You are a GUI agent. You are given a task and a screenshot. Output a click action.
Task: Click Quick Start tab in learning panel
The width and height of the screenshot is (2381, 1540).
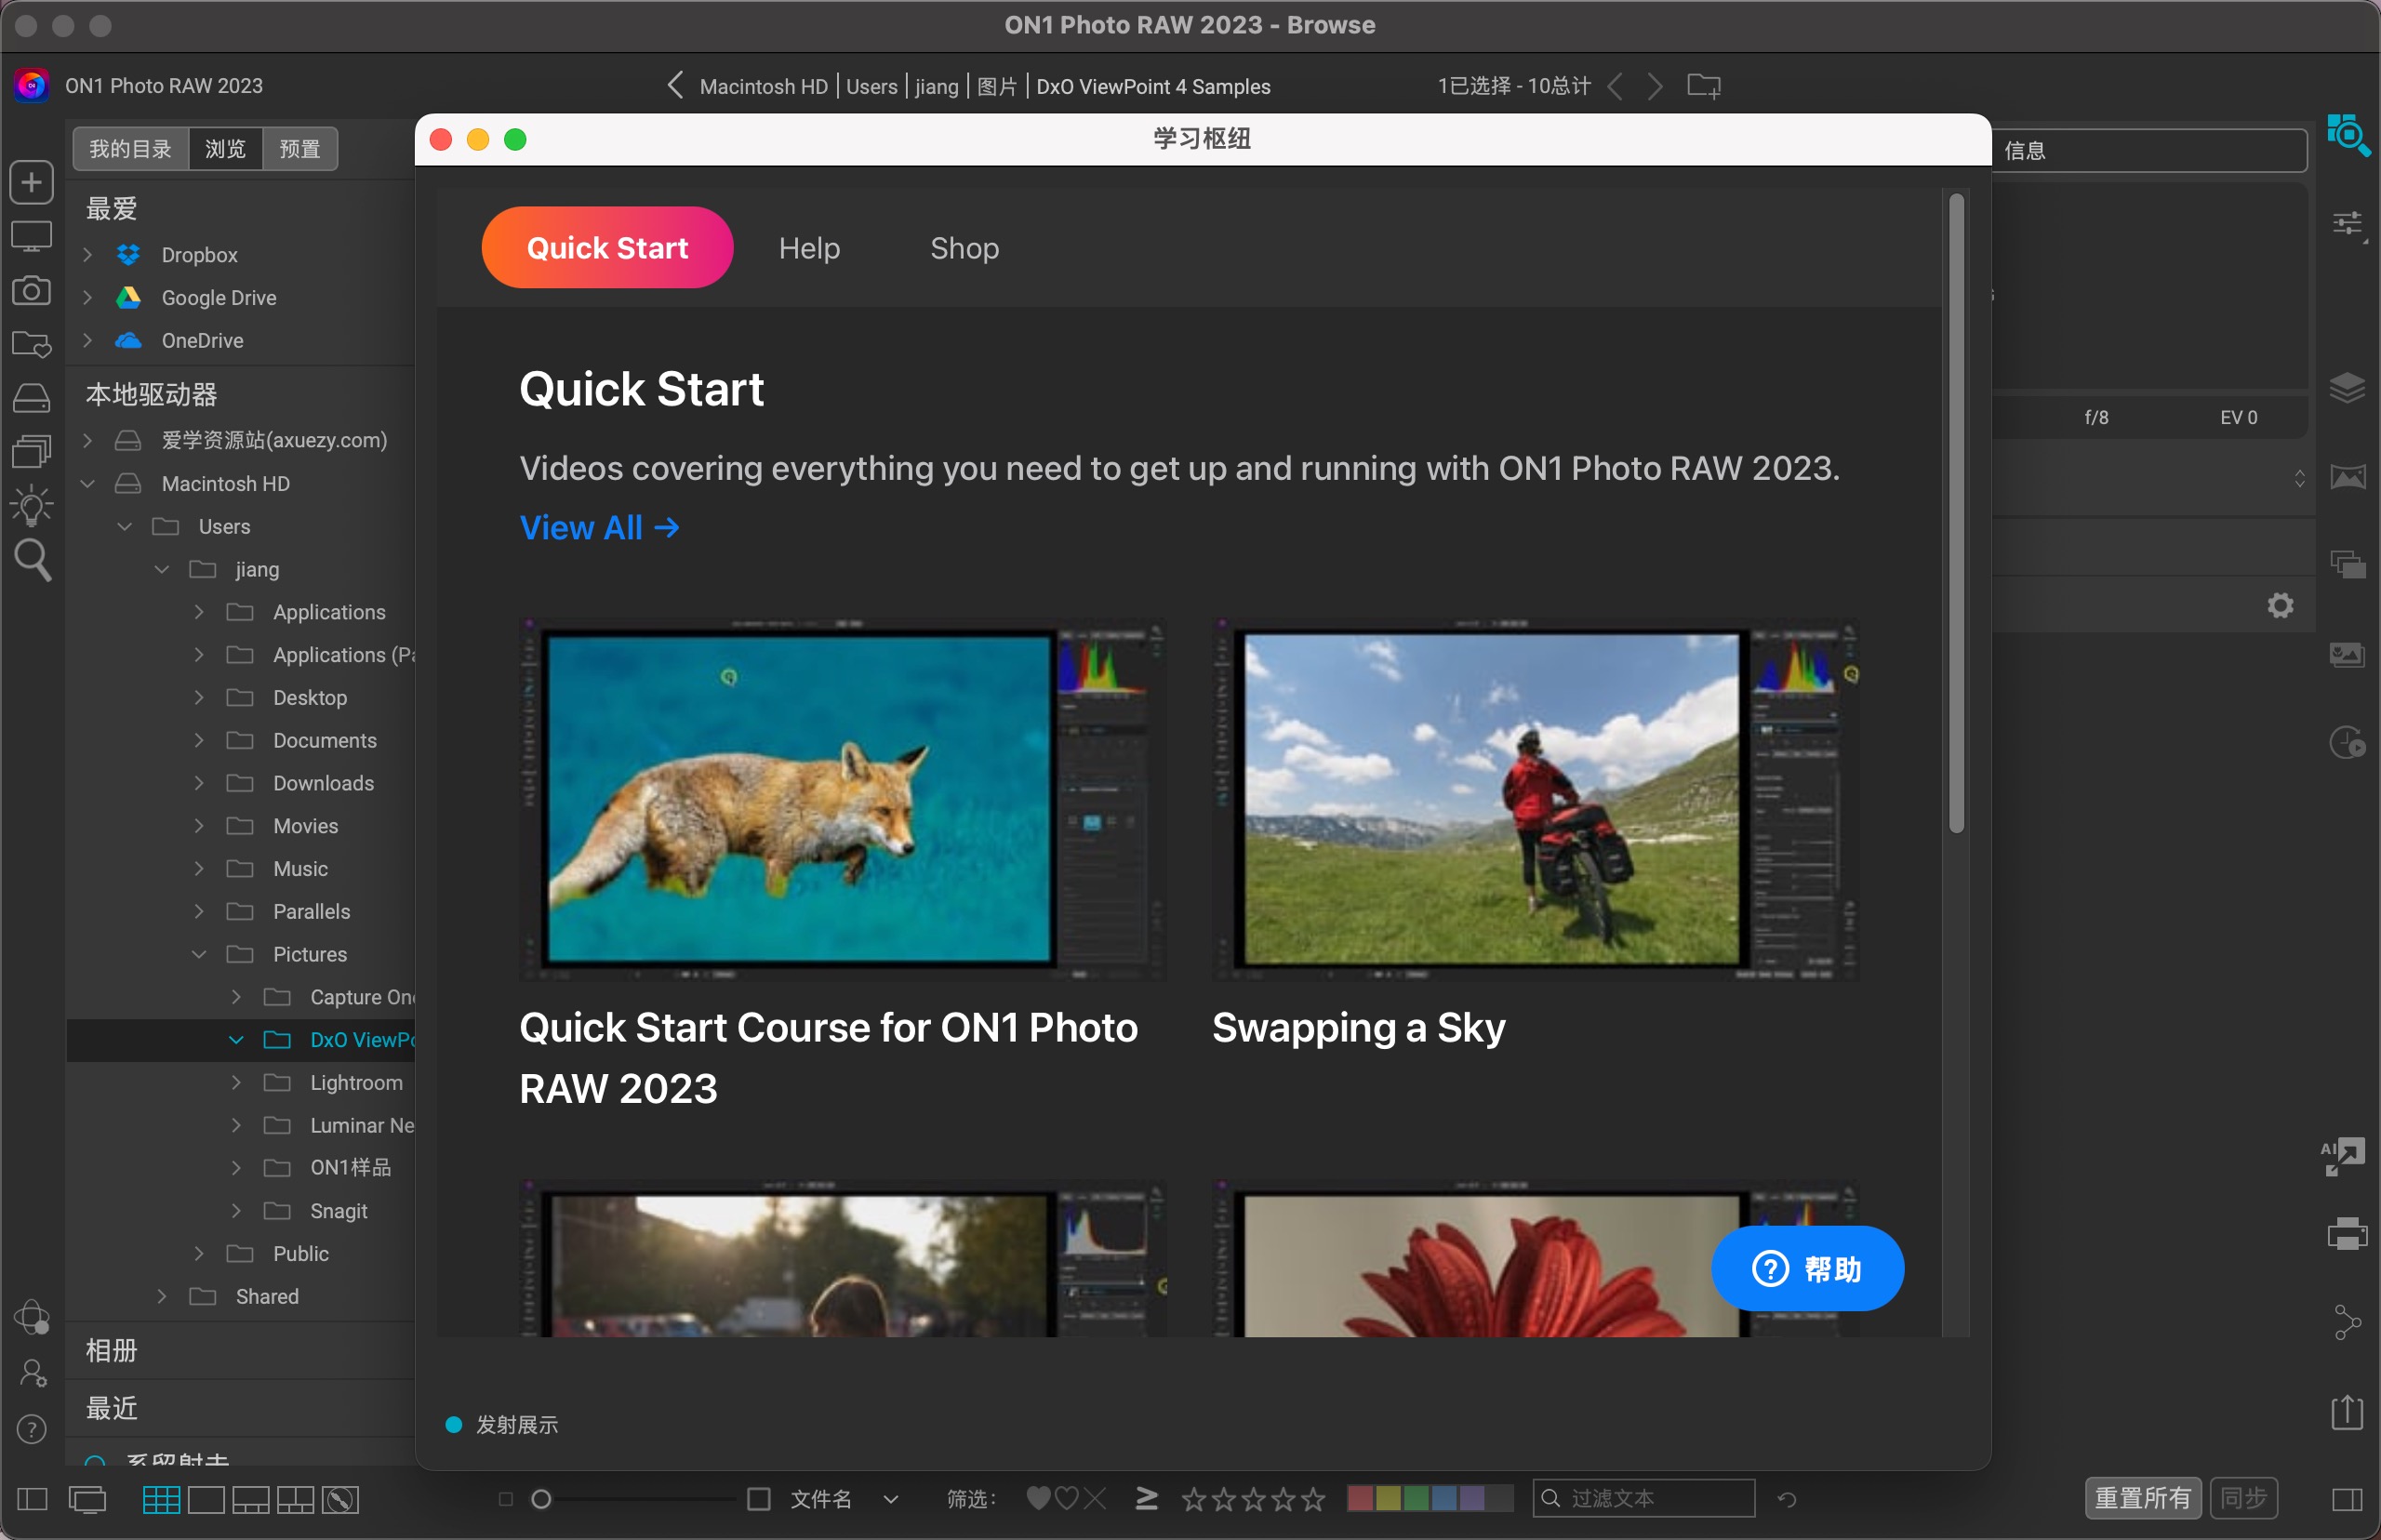coord(607,248)
